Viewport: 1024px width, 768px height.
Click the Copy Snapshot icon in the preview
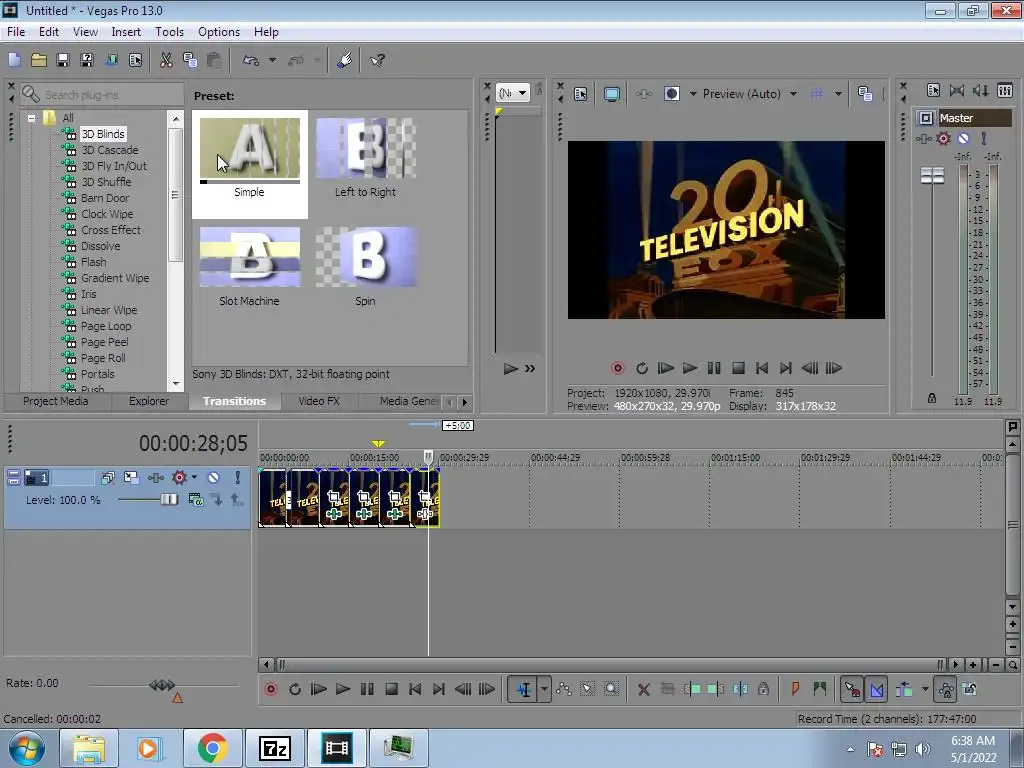tap(865, 94)
